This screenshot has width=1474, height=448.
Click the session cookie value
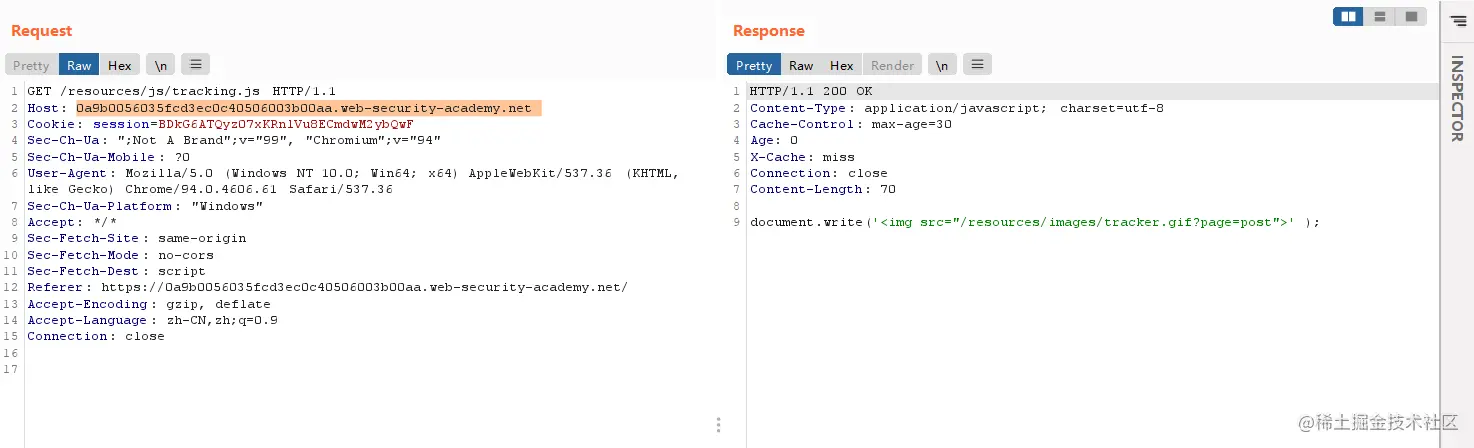[287, 124]
